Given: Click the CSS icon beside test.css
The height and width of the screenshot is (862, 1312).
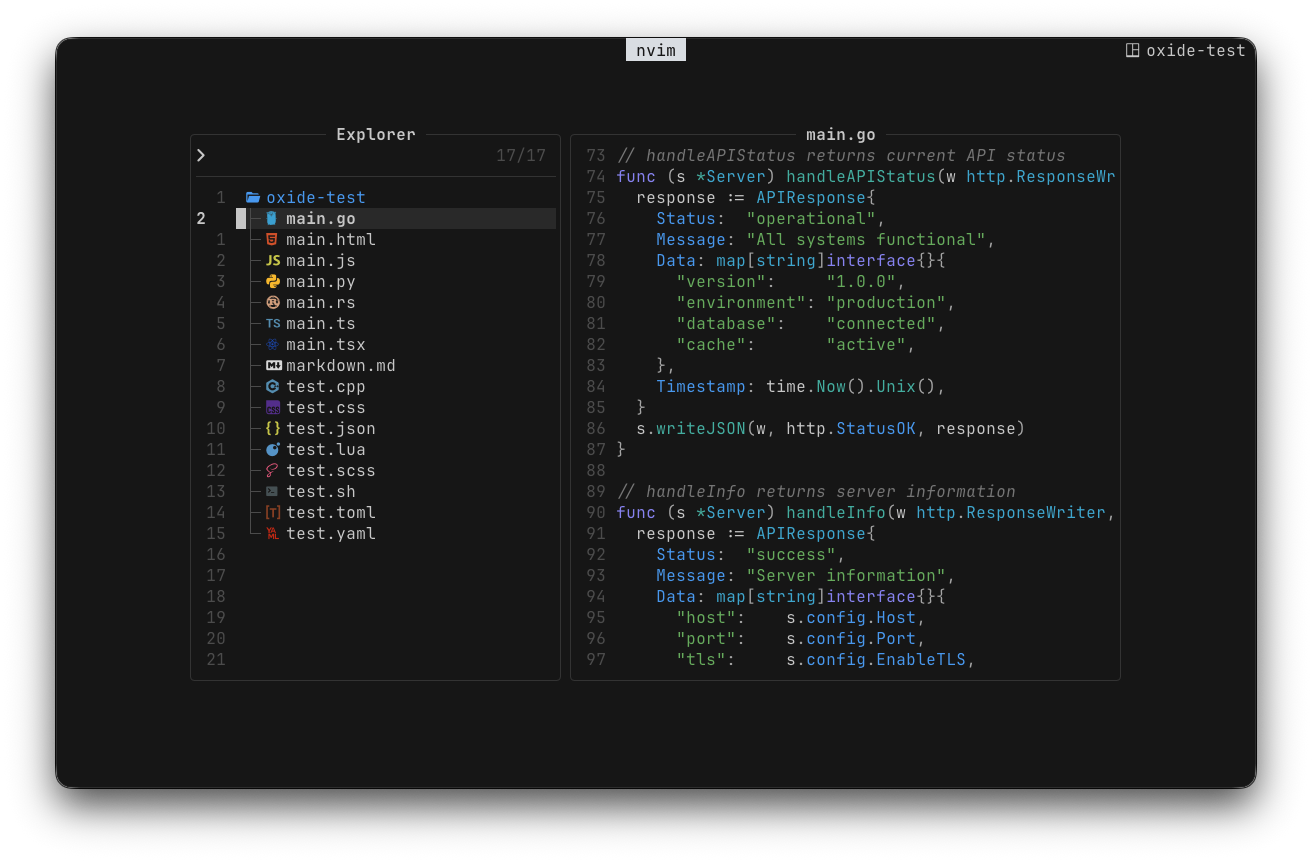Looking at the screenshot, I should [272, 407].
